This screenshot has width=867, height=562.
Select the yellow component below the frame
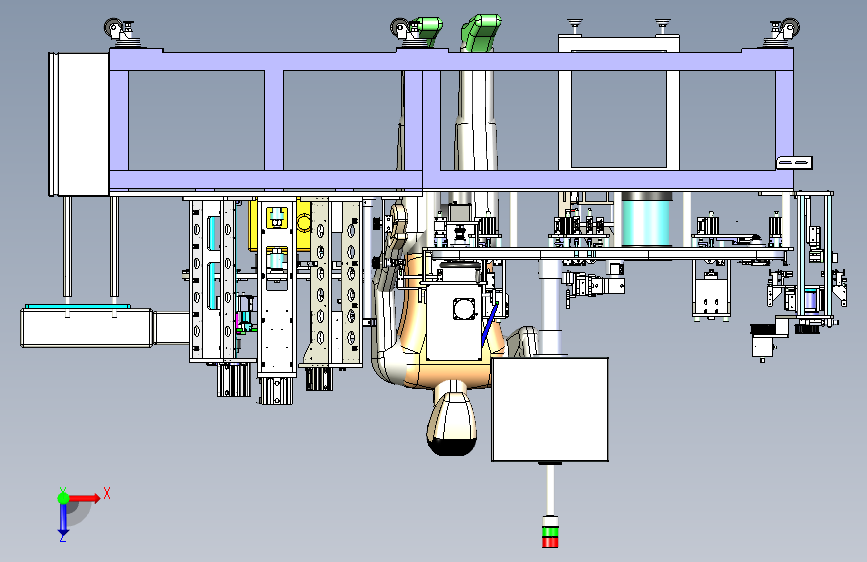tap(279, 225)
